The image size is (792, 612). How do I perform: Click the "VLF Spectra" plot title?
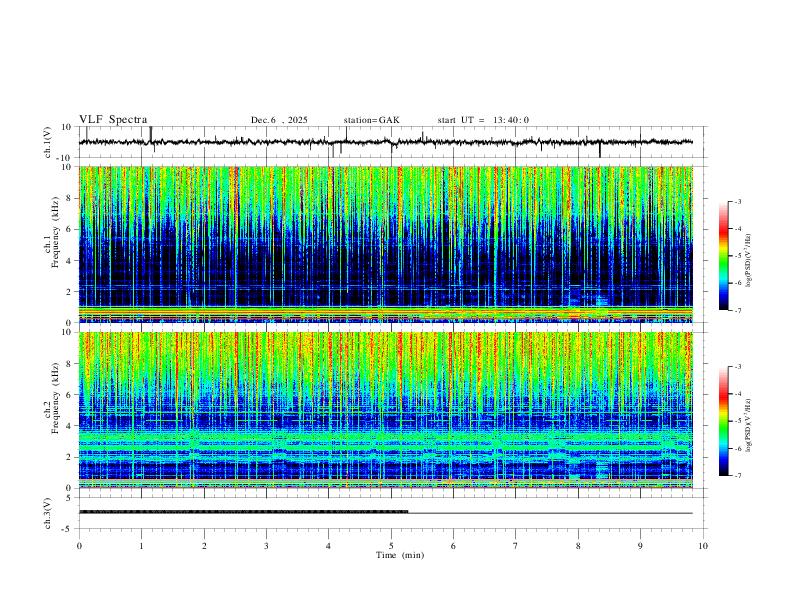tap(113, 120)
